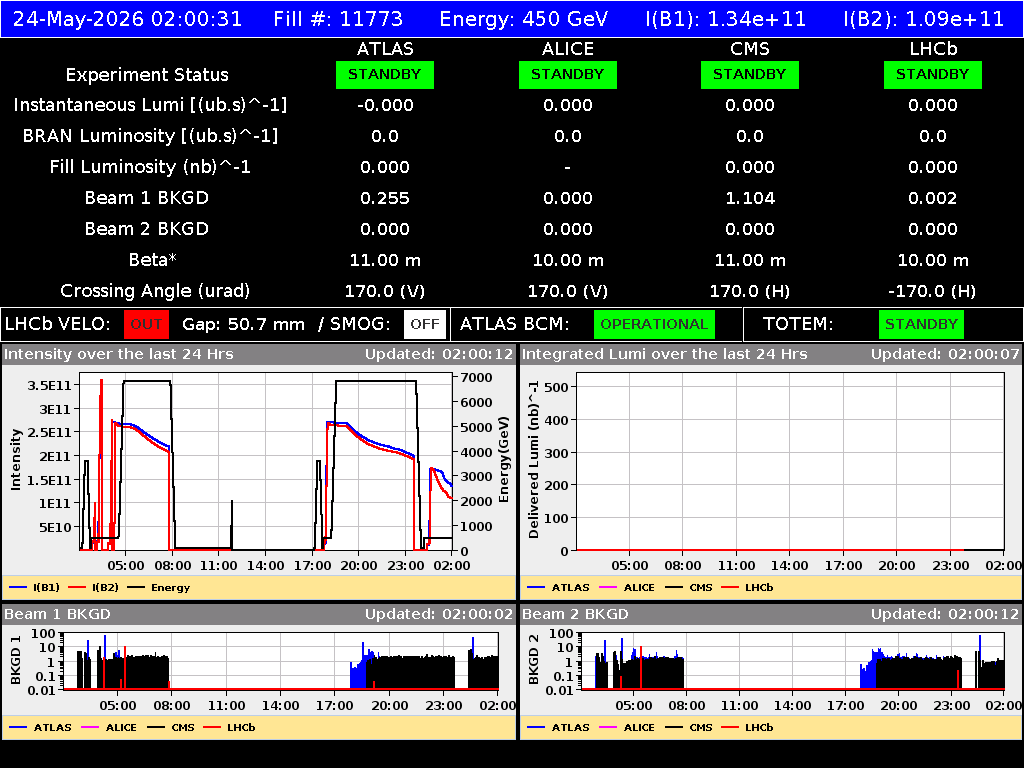Click the LHCb STANDBY status badge
1024x768 pixels.
tap(933, 74)
